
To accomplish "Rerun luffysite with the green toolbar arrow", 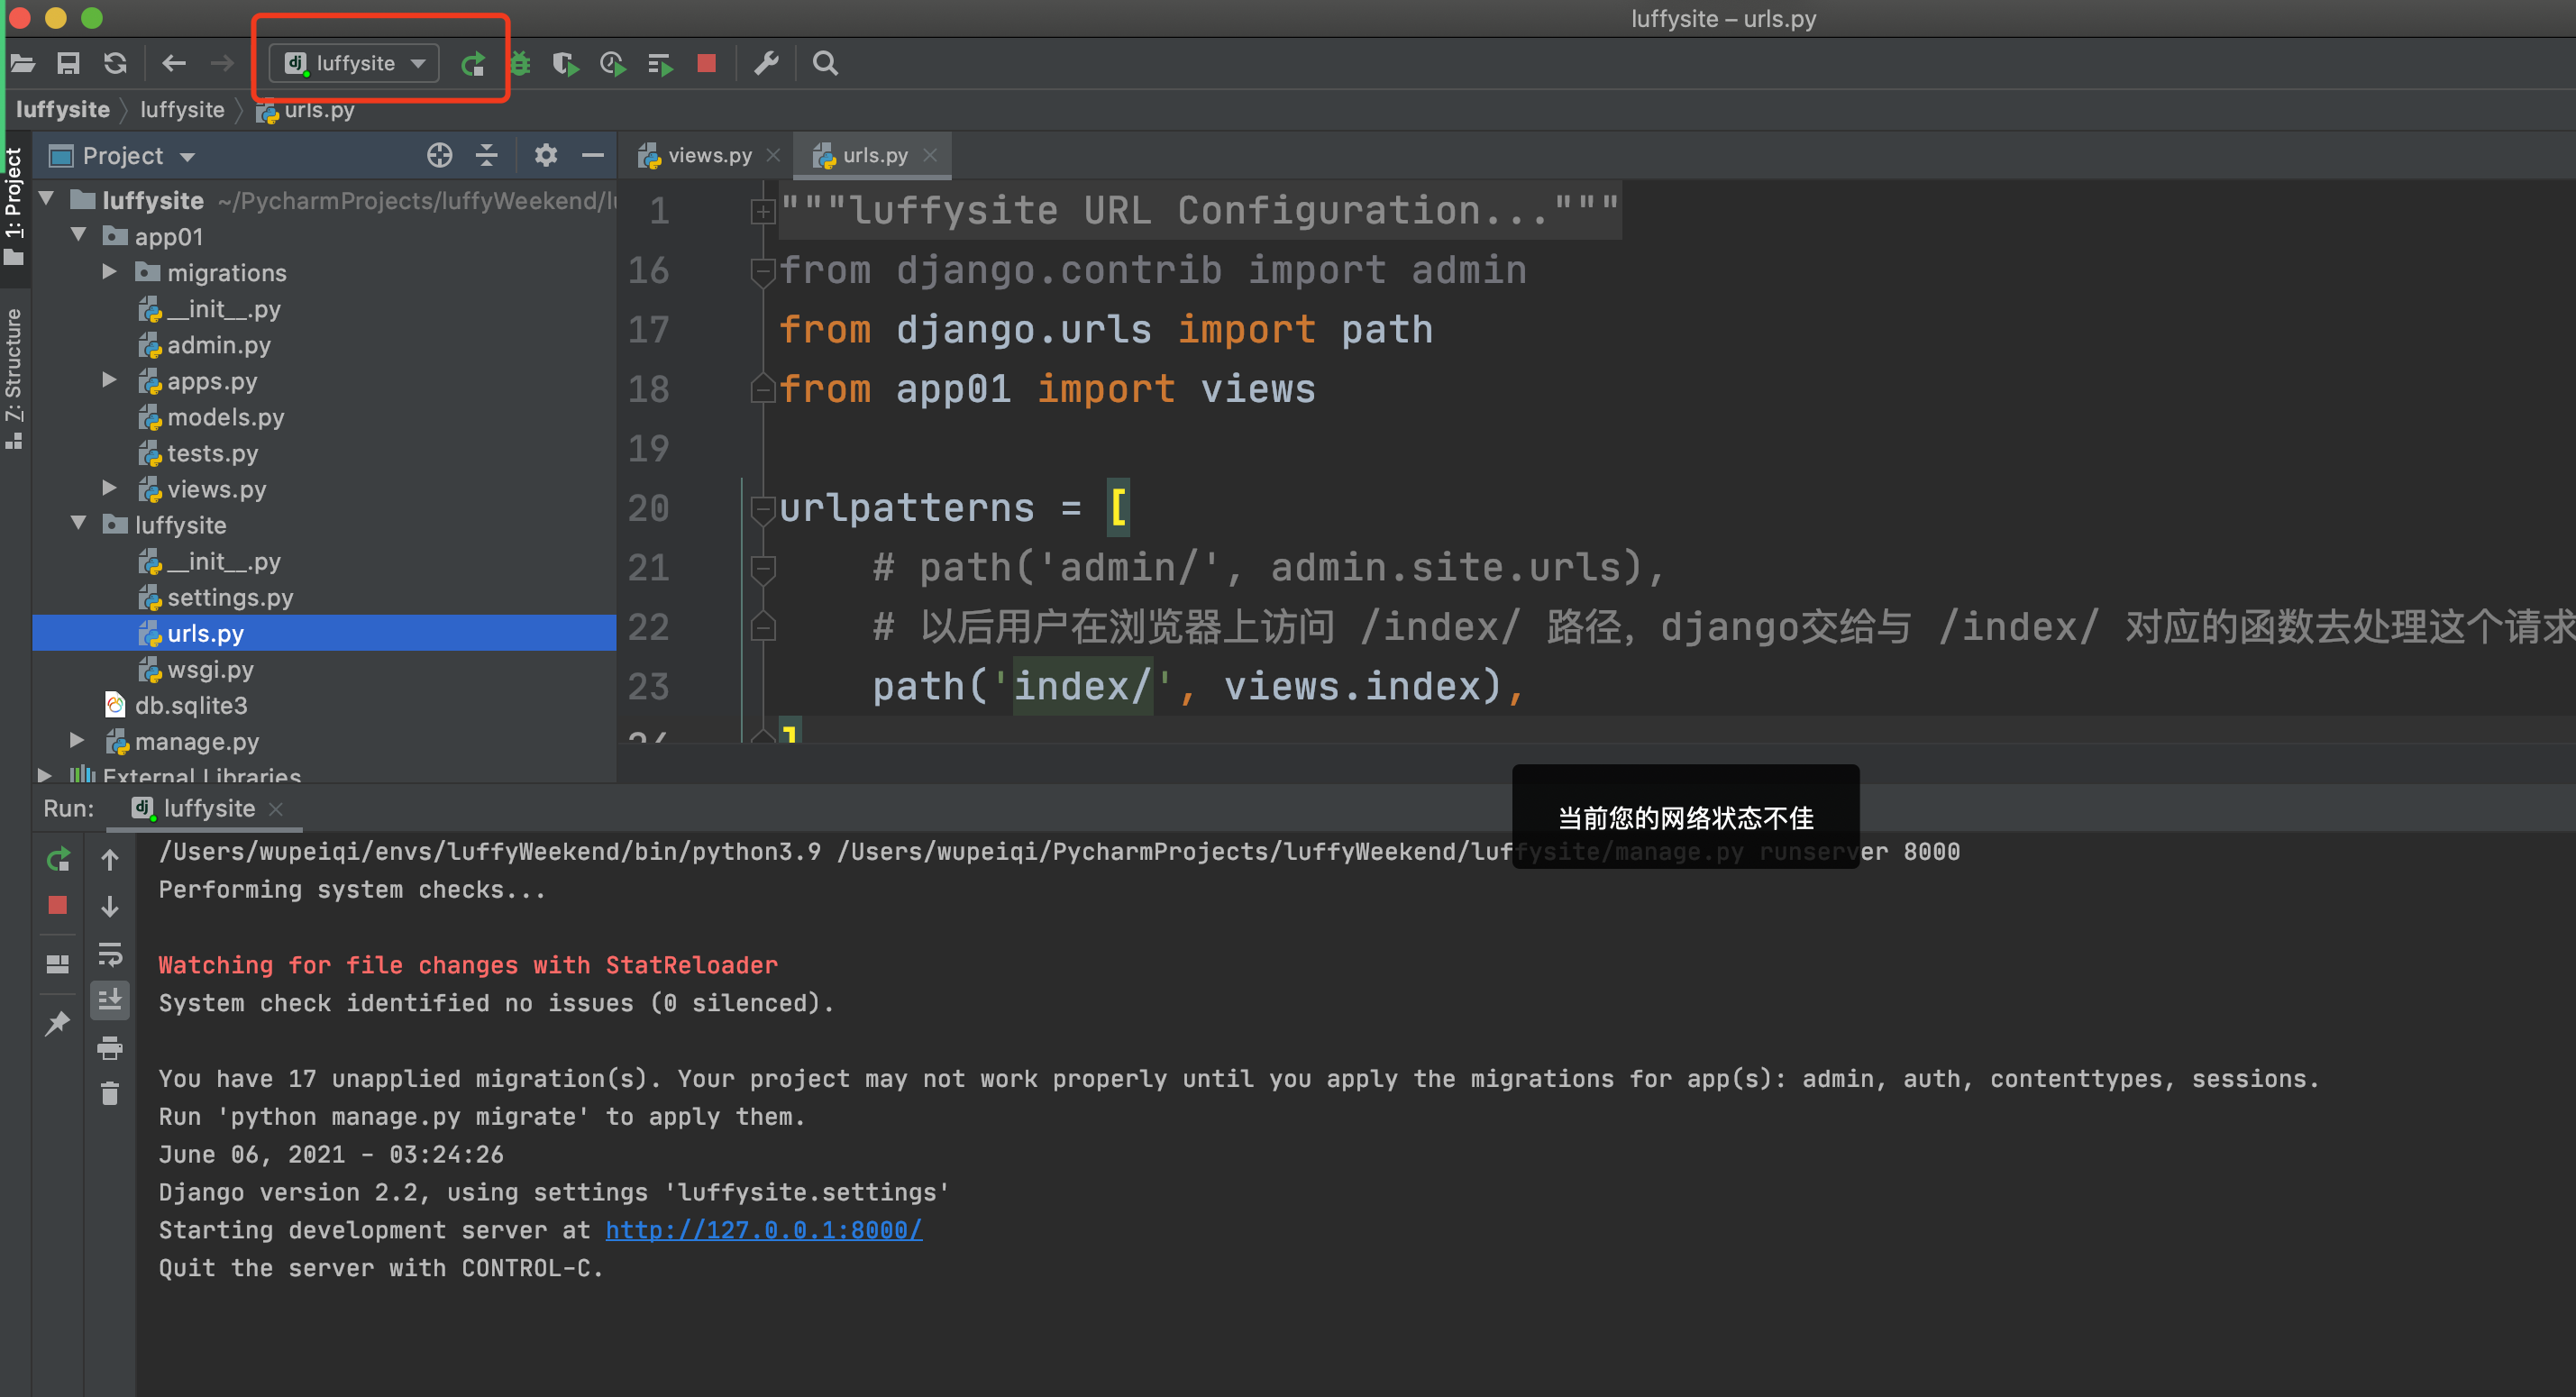I will [473, 64].
